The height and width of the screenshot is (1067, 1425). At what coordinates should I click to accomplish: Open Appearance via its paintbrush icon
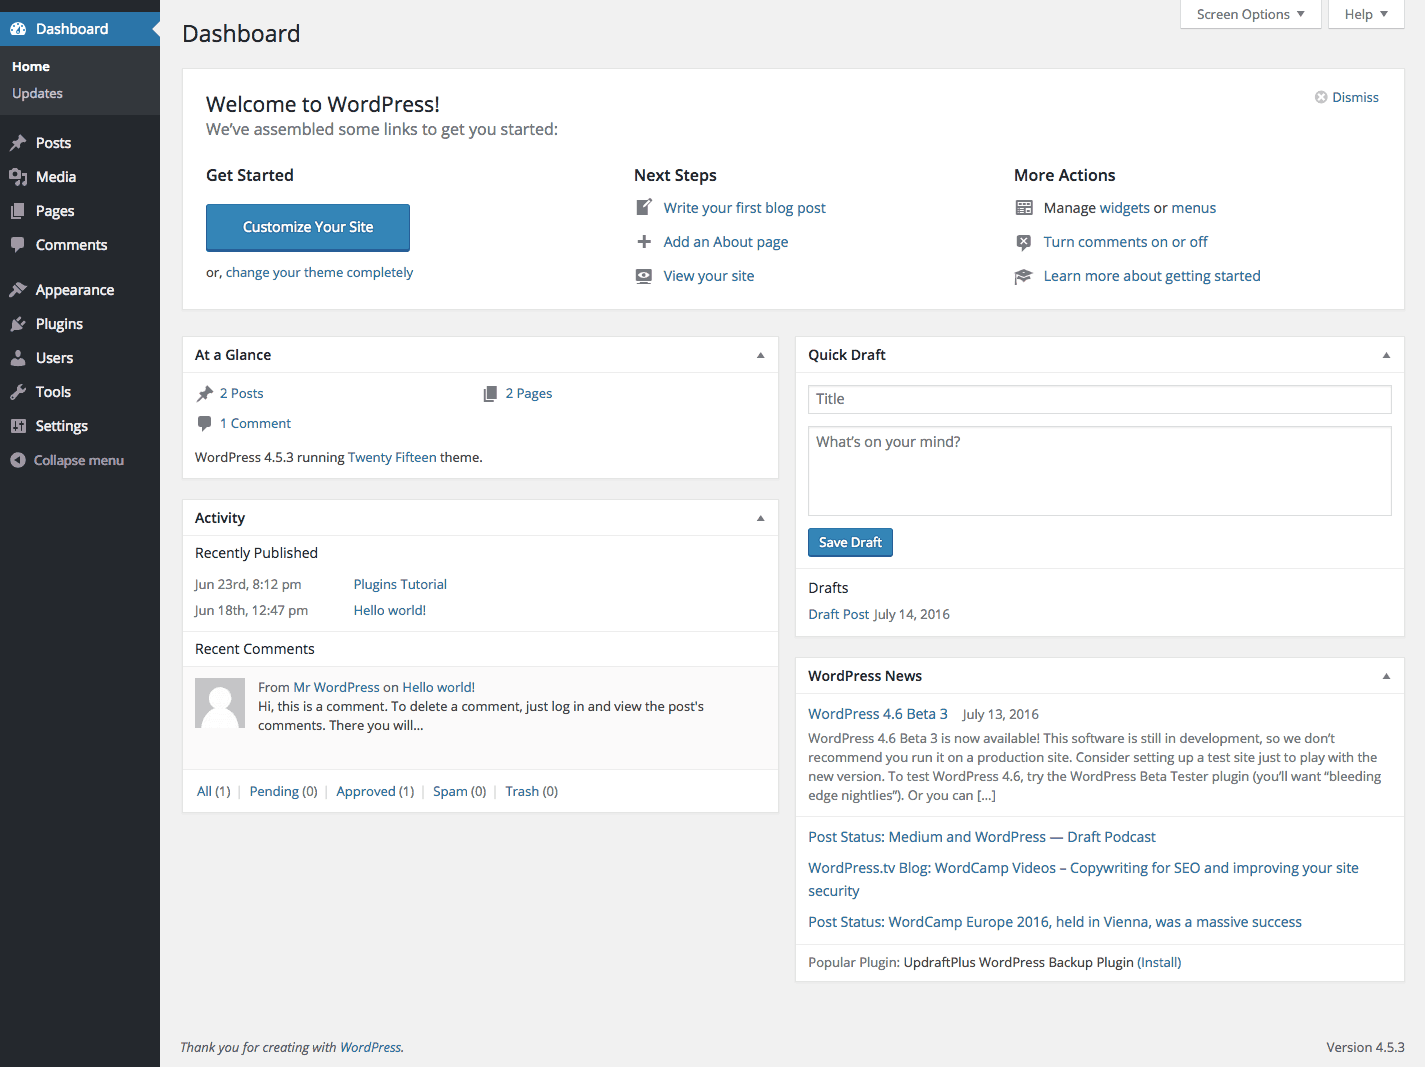[18, 290]
